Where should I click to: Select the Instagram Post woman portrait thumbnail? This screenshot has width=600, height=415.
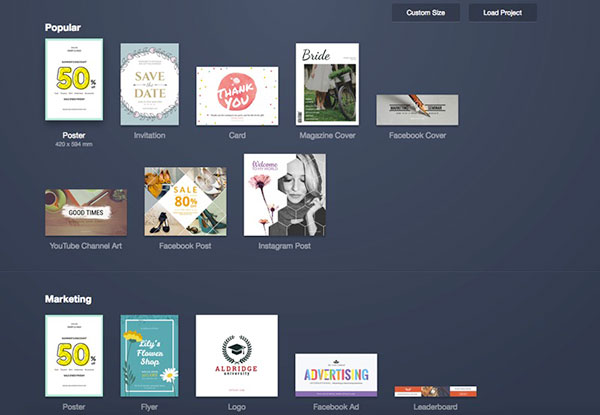point(284,194)
